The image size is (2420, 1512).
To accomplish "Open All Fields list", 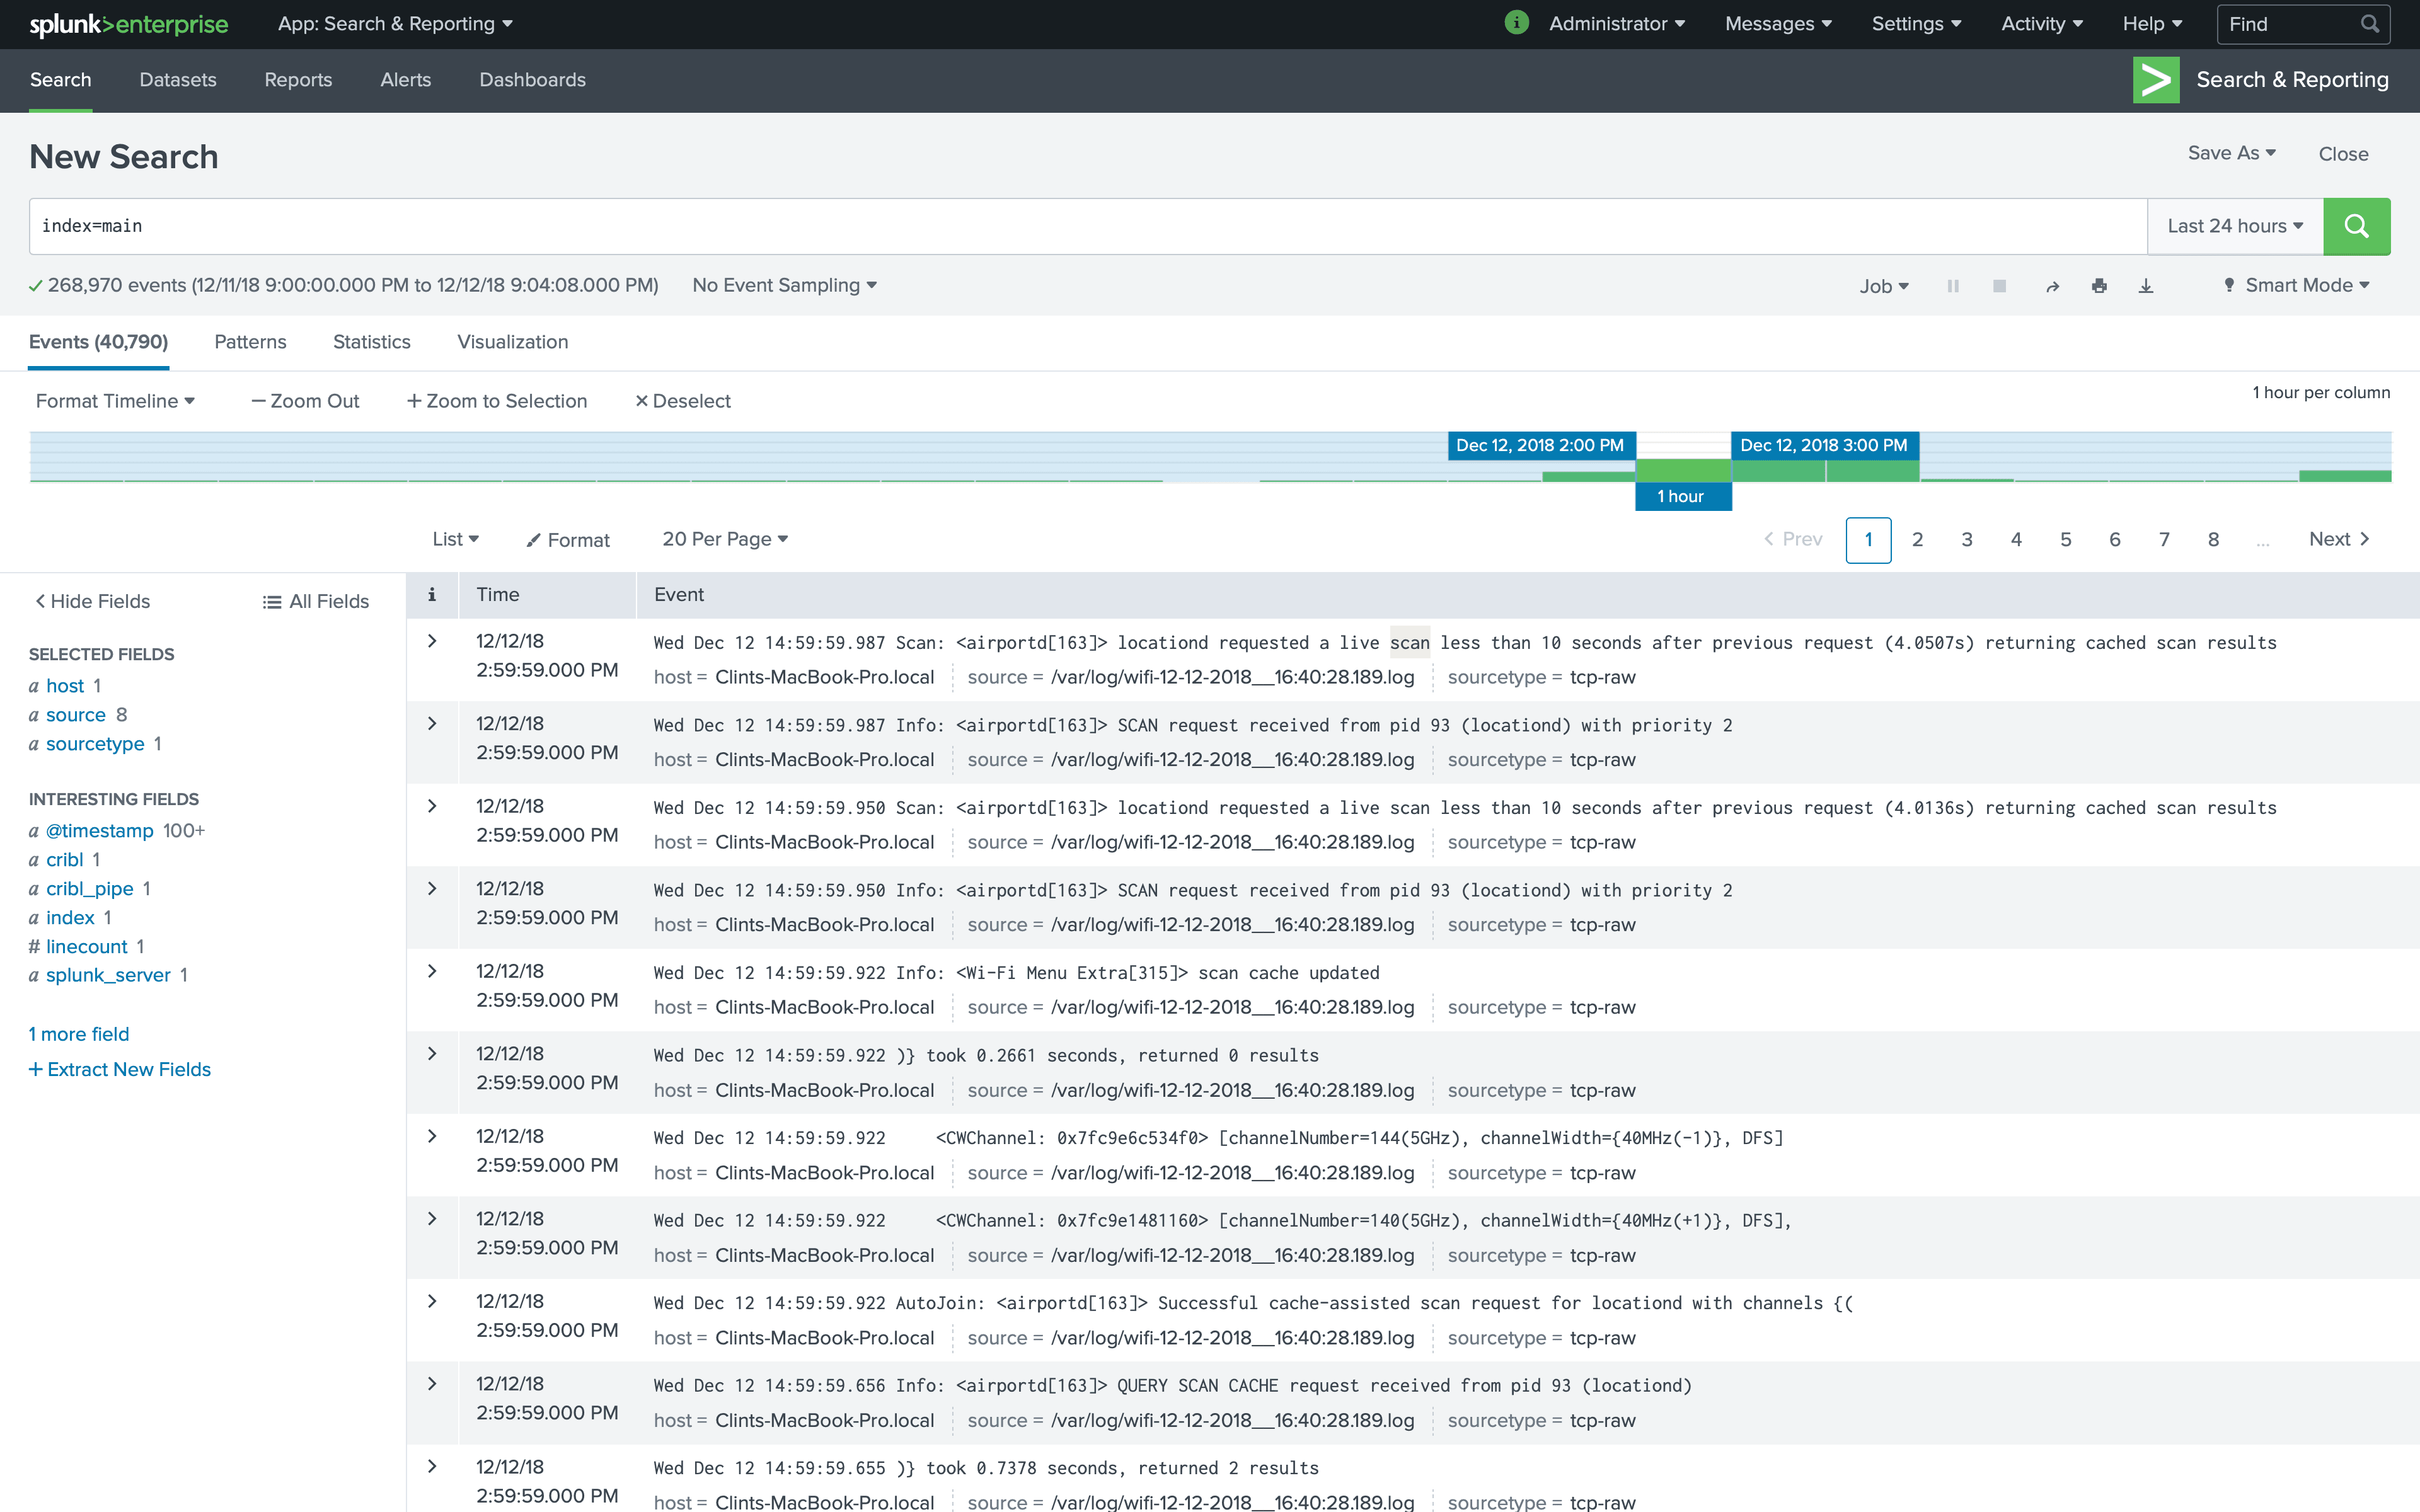I will coord(315,601).
